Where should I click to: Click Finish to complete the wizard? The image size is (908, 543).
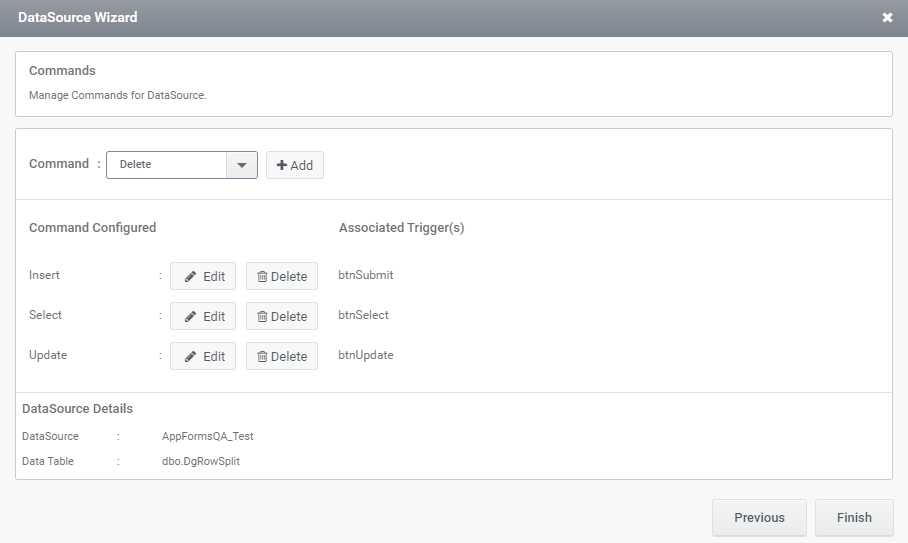coord(854,518)
